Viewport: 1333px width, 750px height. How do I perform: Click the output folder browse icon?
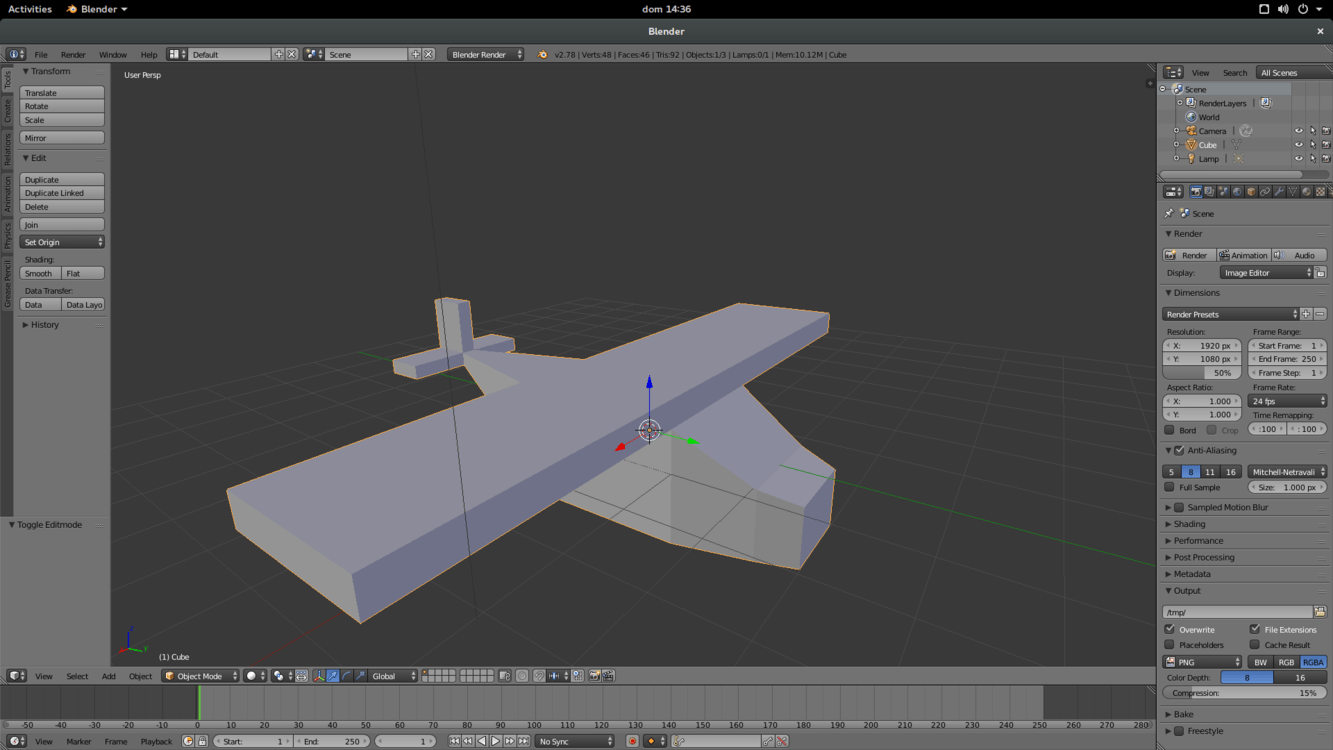coord(1320,612)
